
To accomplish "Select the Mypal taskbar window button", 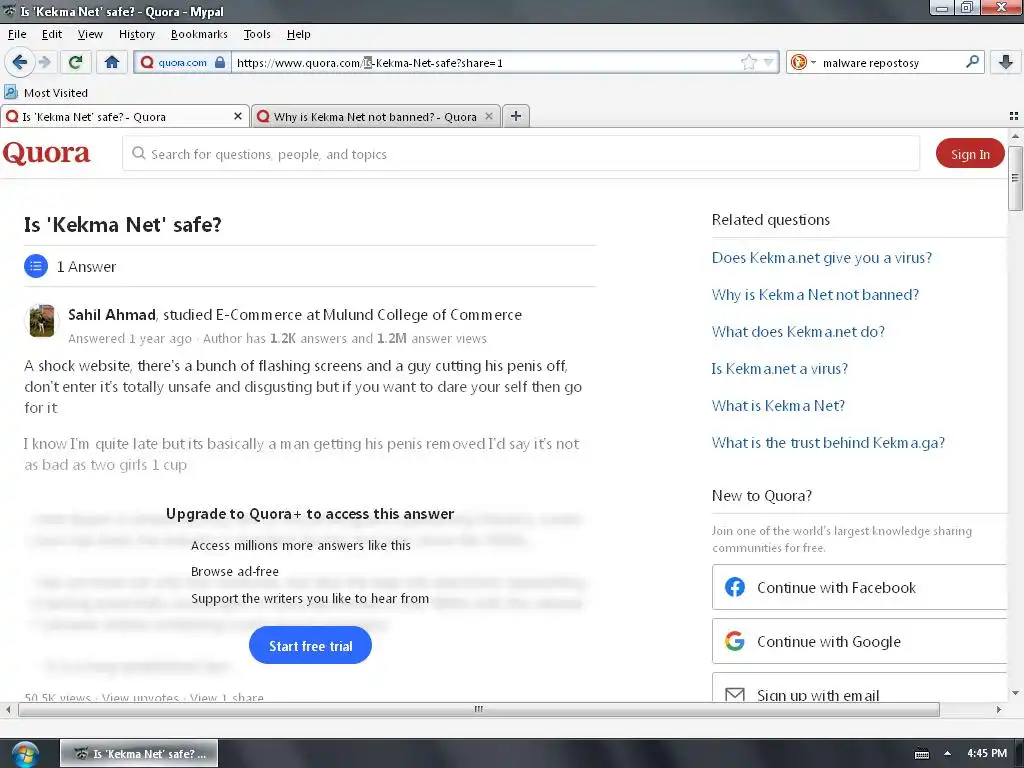I will tap(139, 754).
